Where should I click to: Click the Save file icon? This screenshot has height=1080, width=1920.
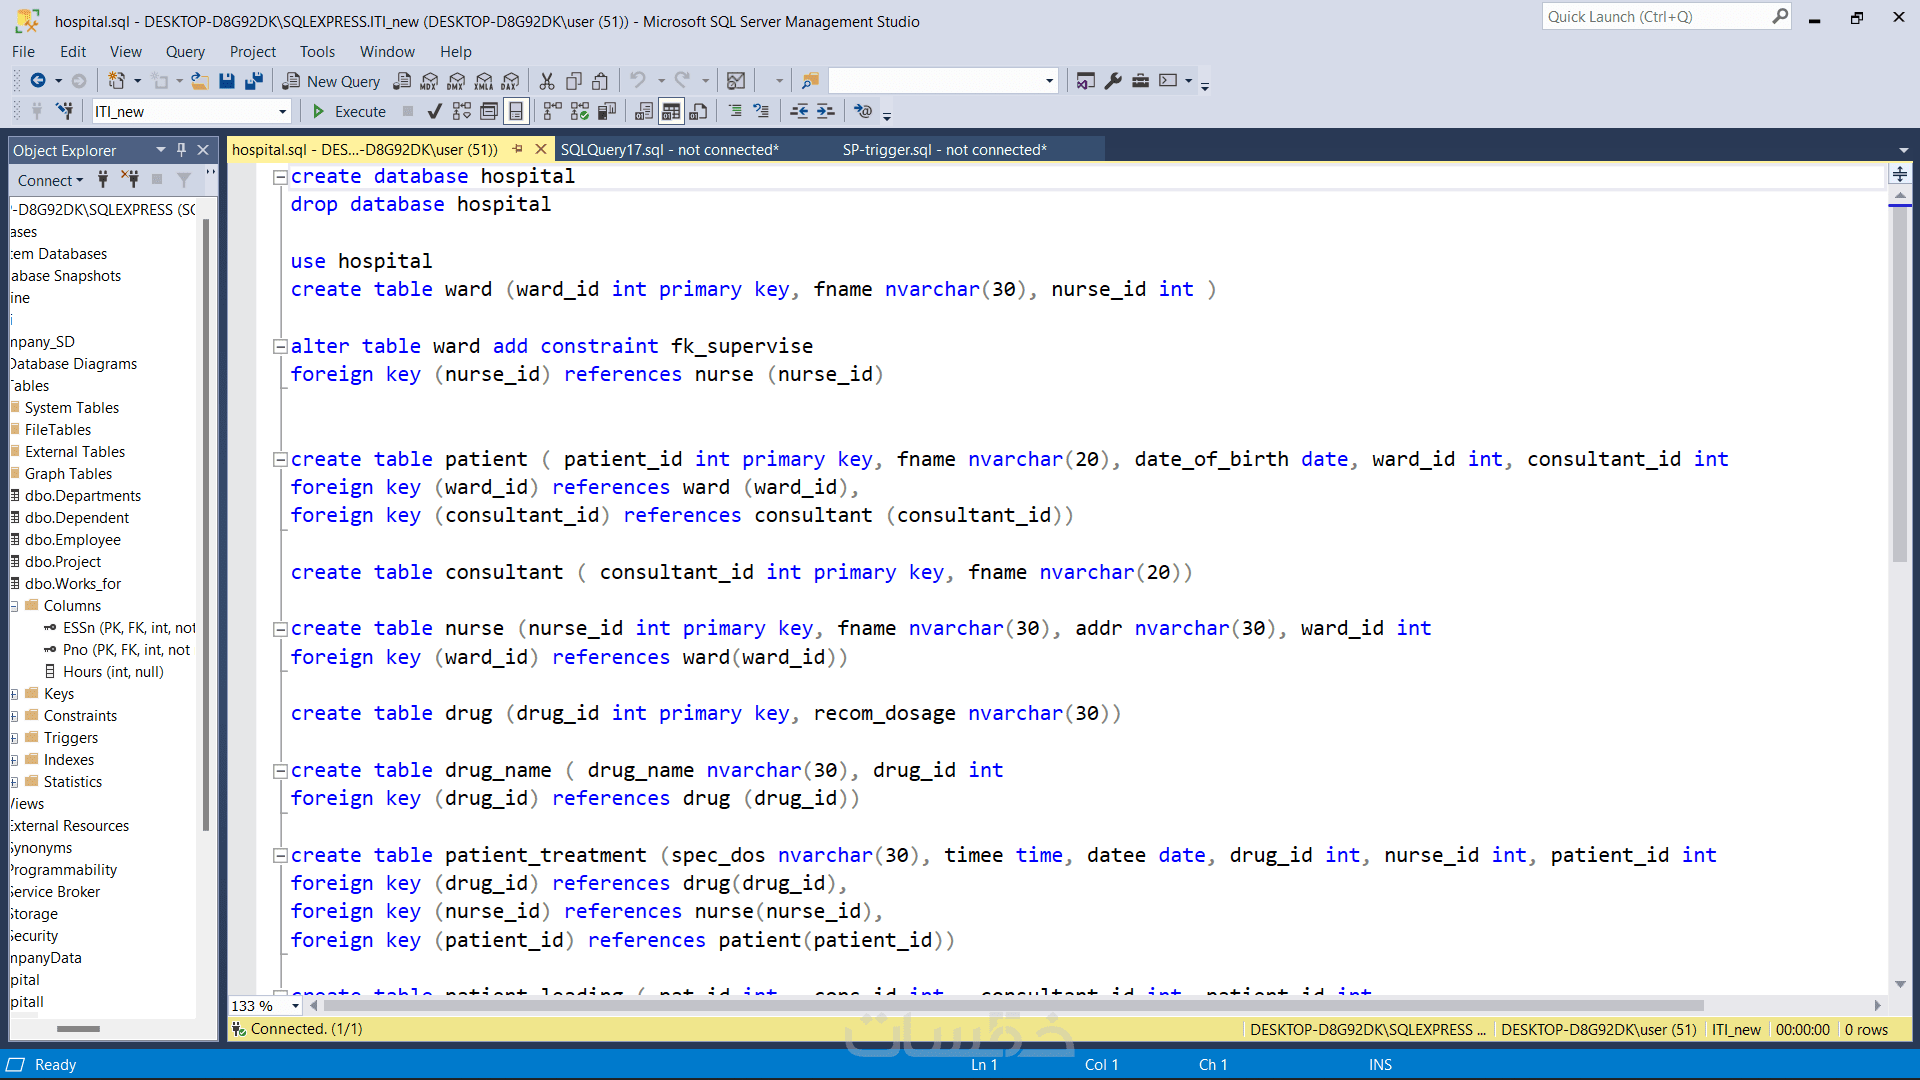227,81
